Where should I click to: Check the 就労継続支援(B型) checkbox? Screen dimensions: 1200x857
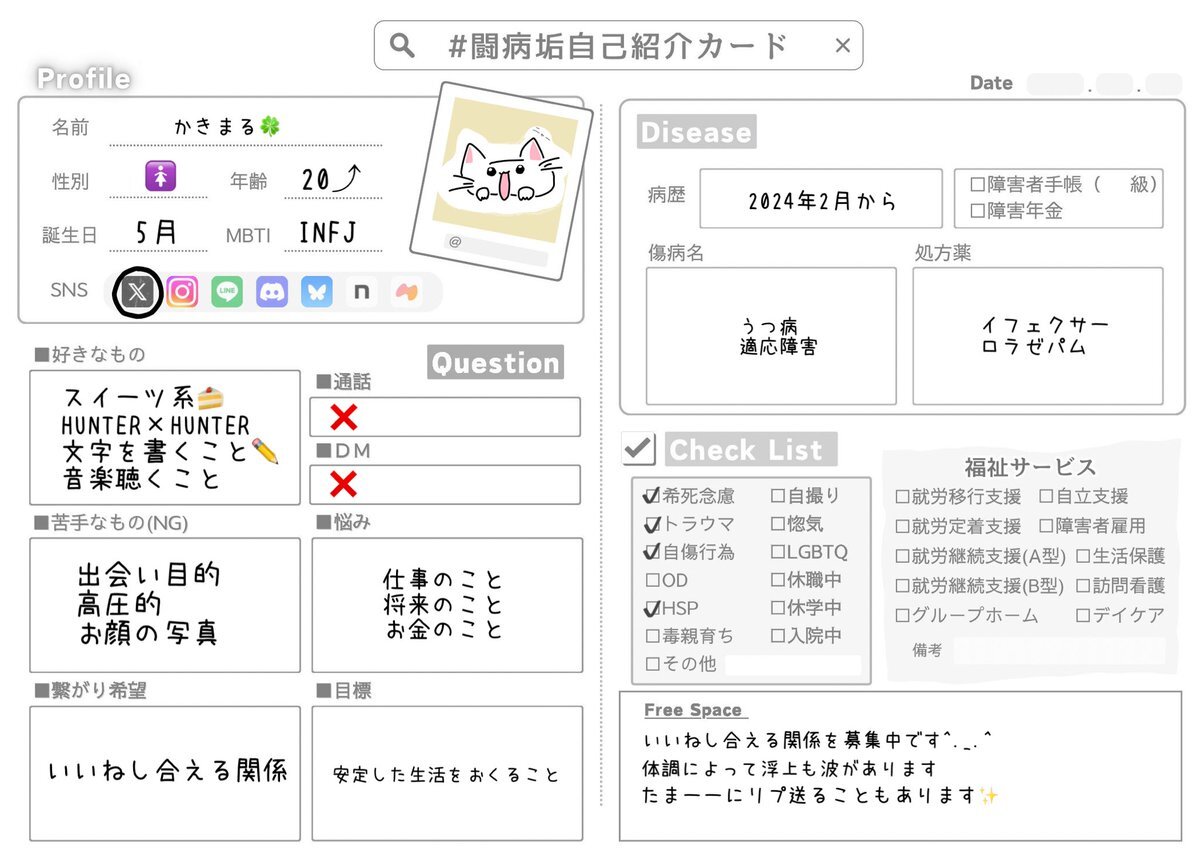(902, 586)
